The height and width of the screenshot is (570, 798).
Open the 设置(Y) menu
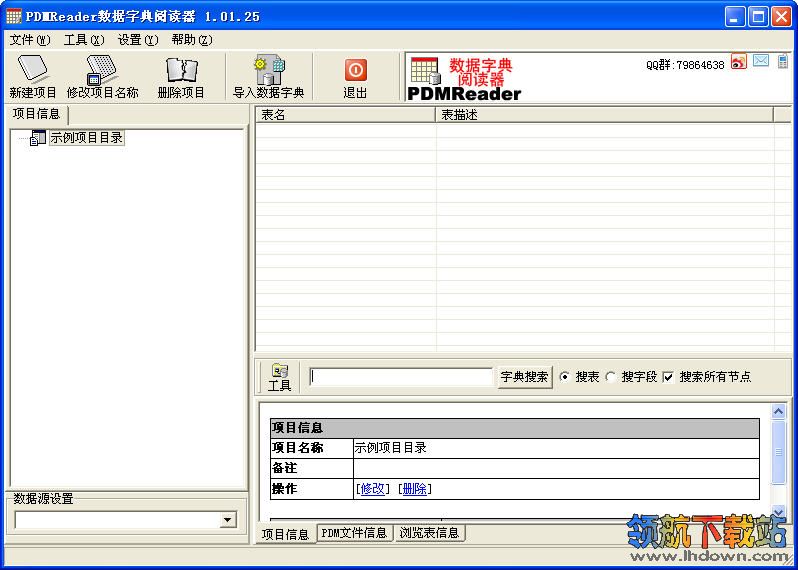tap(138, 40)
